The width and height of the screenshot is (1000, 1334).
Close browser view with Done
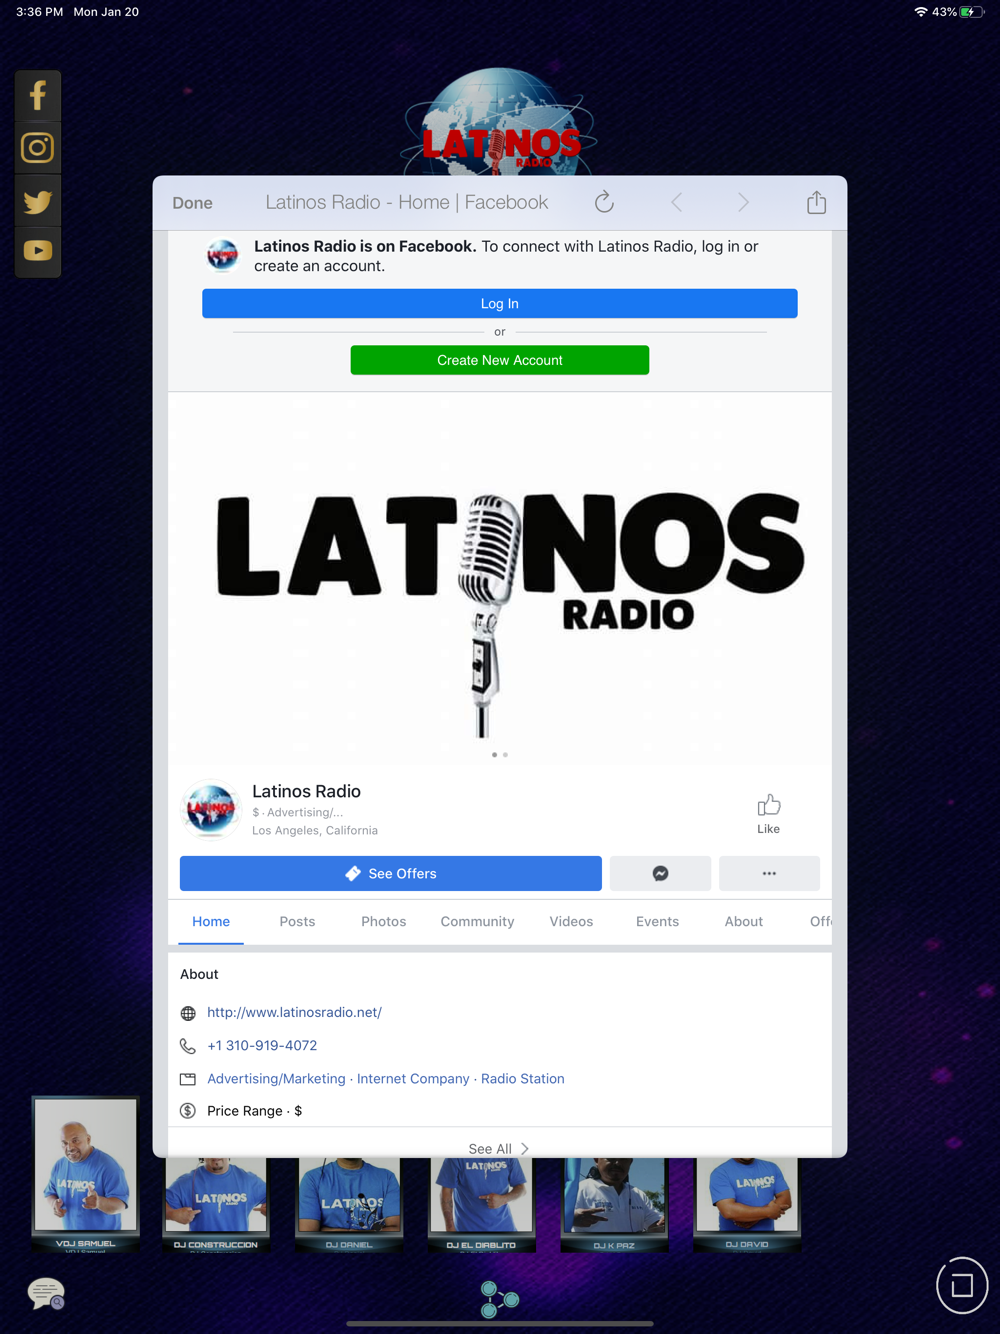tap(192, 203)
